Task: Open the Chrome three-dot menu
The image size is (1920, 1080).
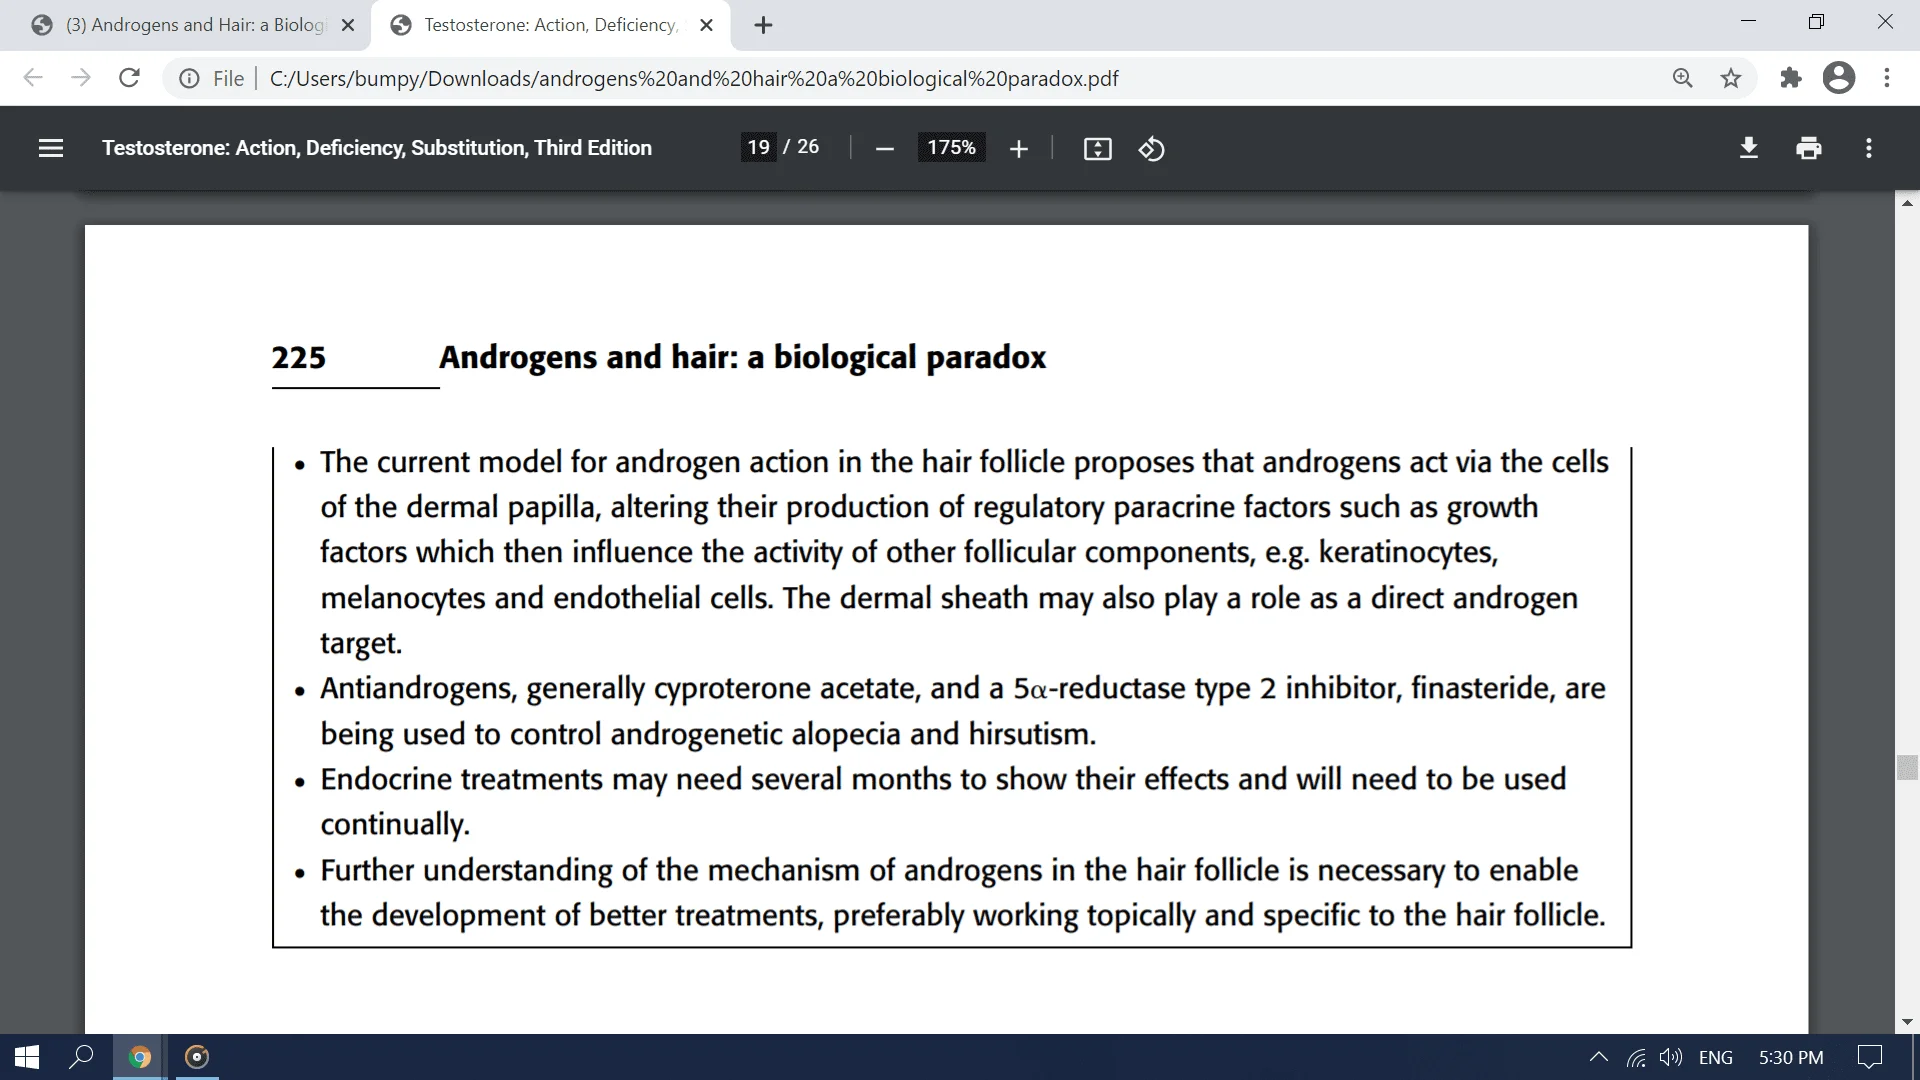Action: pyautogui.click(x=1887, y=78)
